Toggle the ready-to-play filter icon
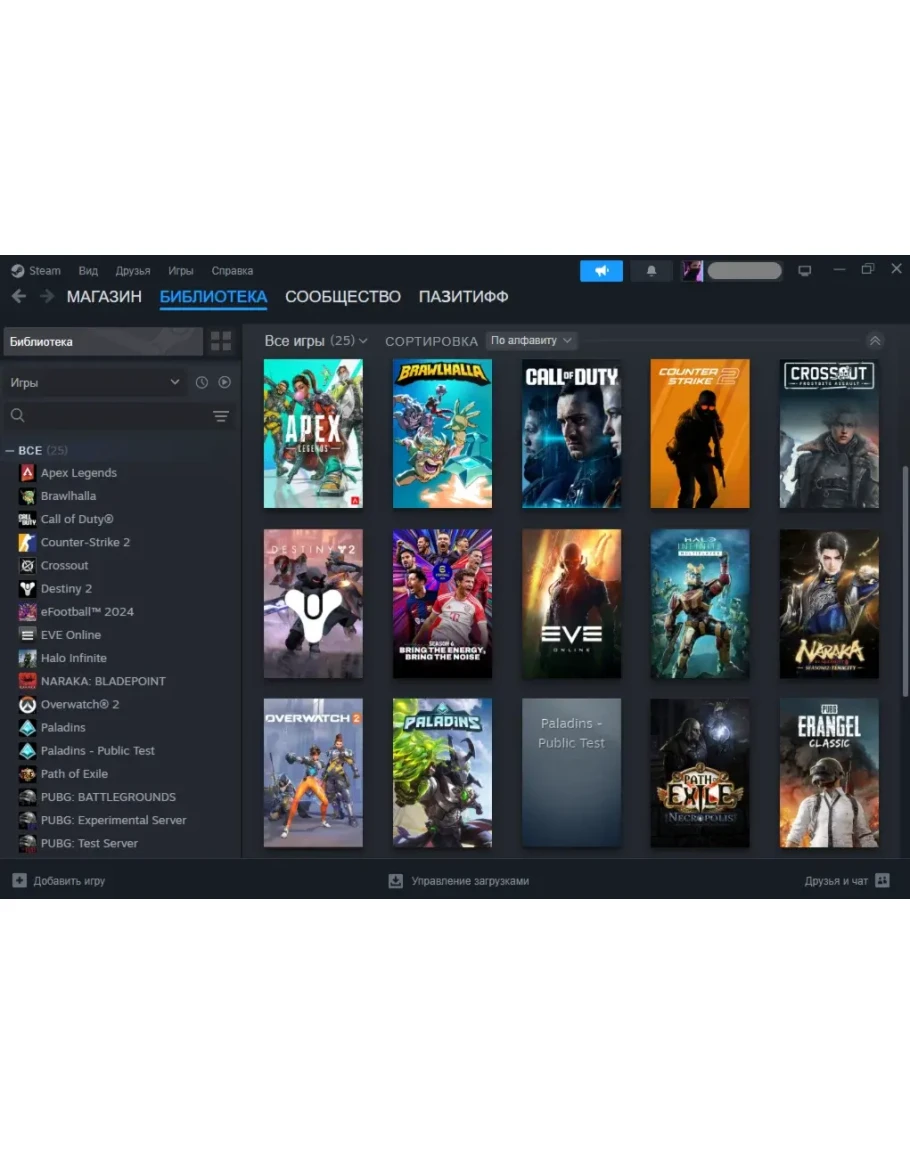Screen dimensions: 910x1155 (224, 382)
